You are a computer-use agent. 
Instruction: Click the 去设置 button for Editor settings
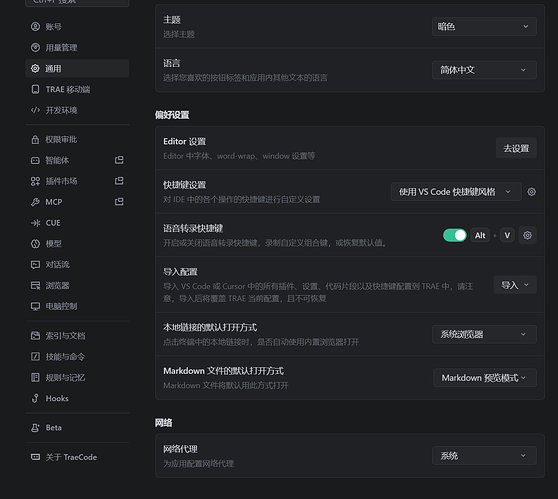tap(516, 148)
